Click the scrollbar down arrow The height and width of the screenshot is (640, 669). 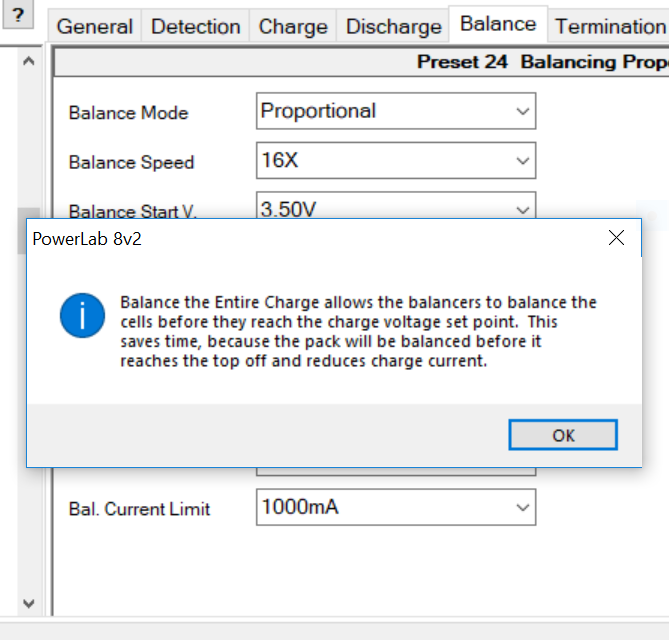pos(28,603)
